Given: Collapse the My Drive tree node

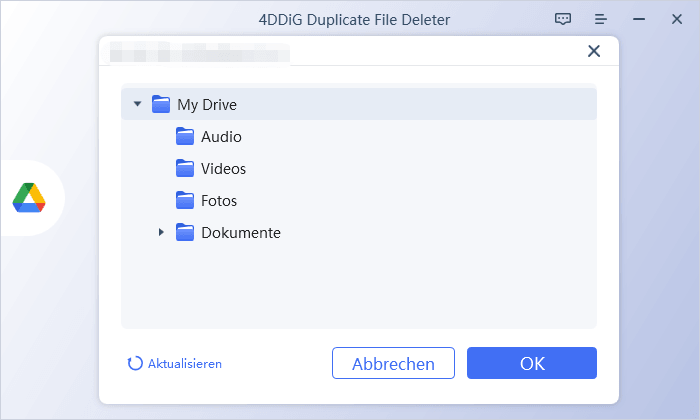Looking at the screenshot, I should (x=137, y=104).
